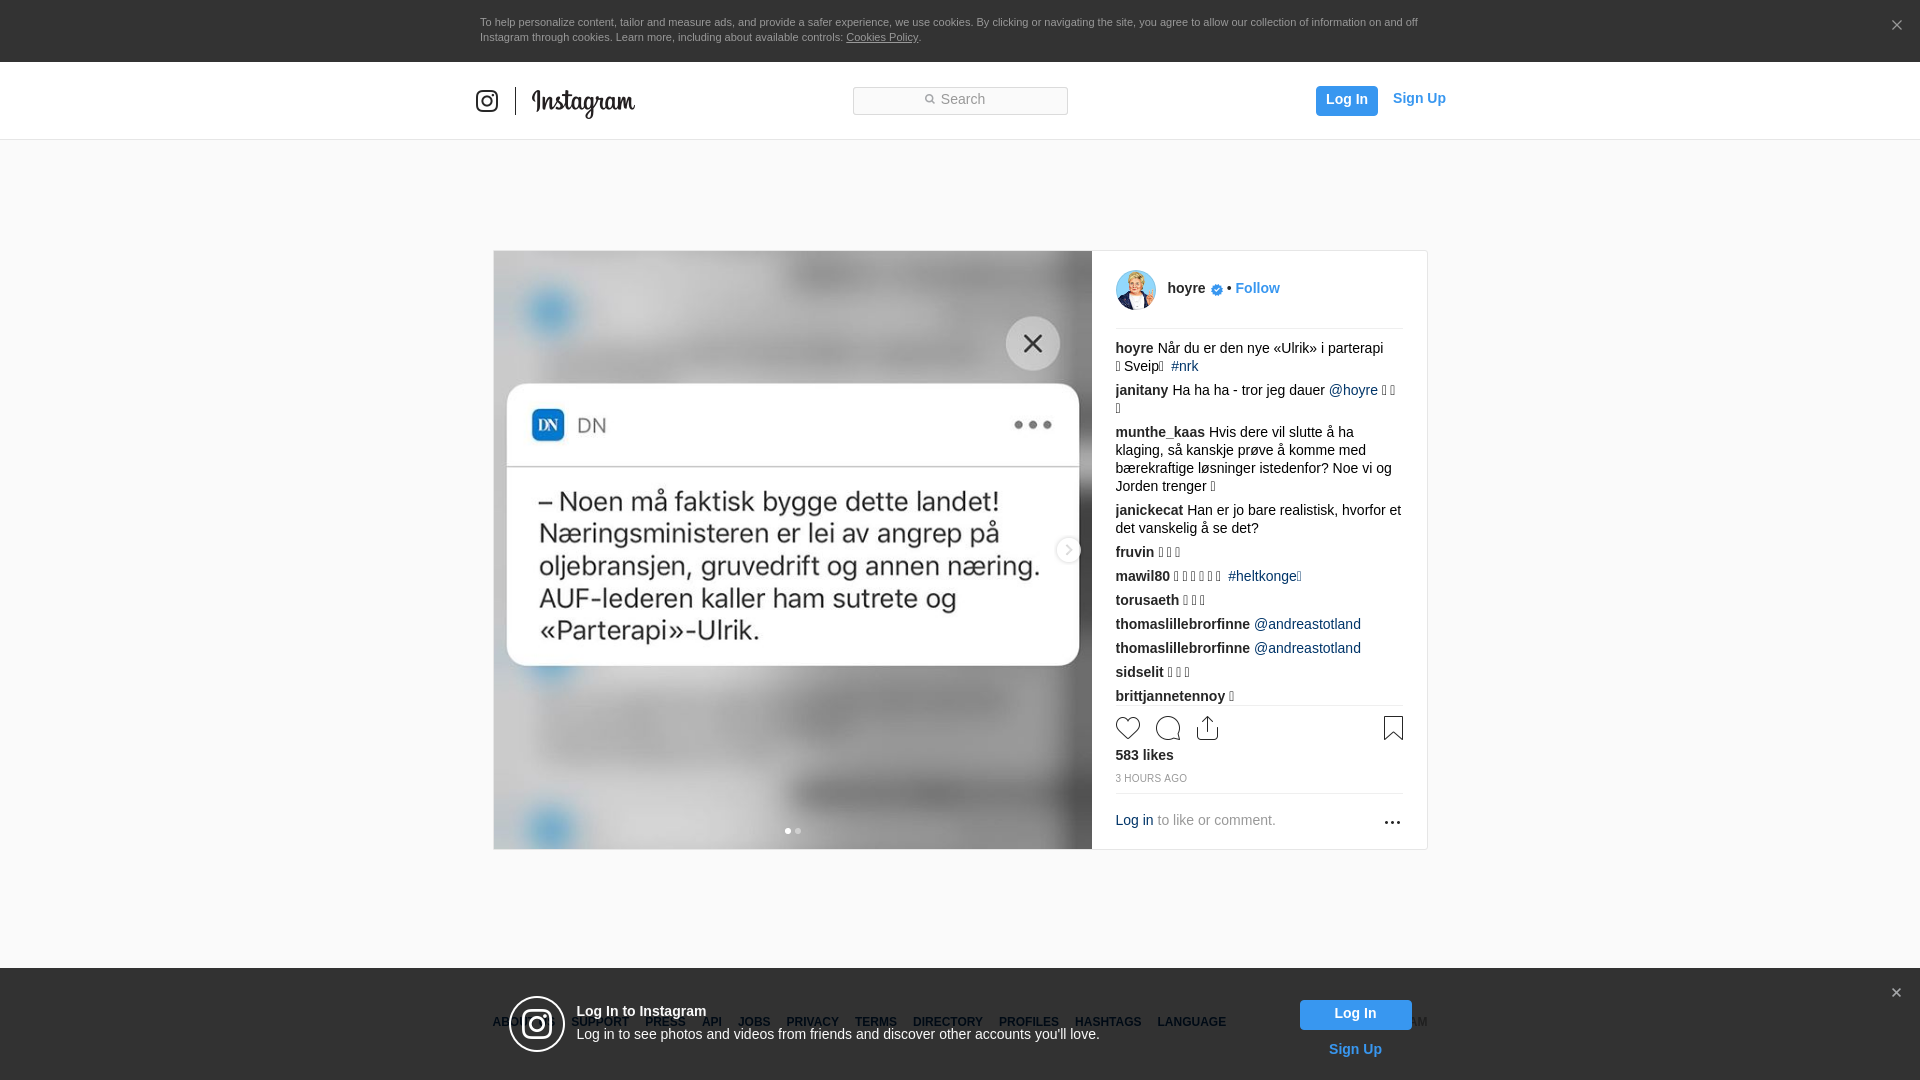Open first @andreastotland mention

1307,624
